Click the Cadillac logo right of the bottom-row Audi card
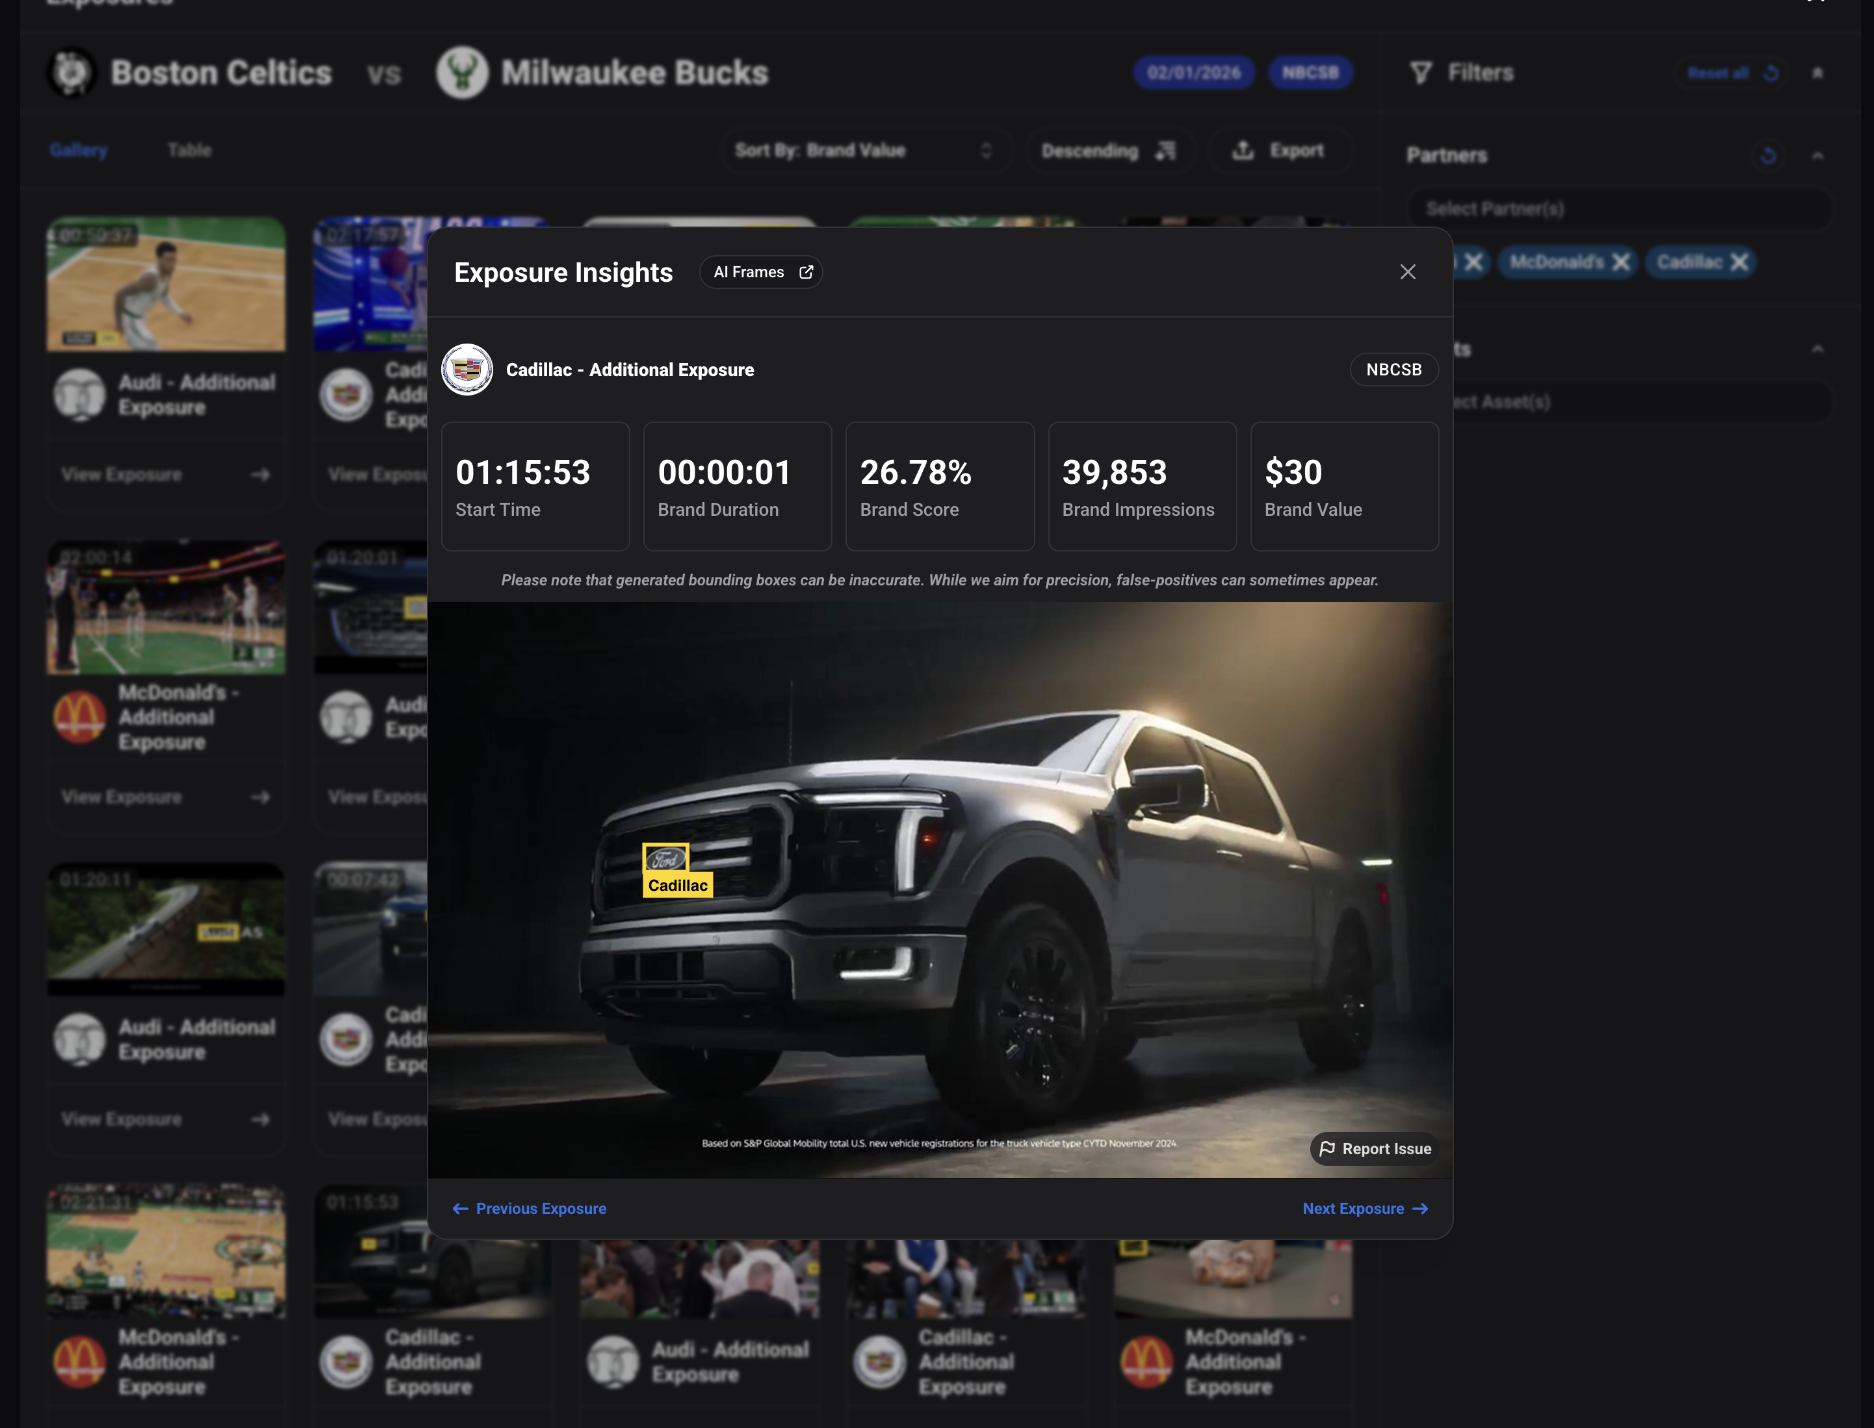1874x1428 pixels. click(x=880, y=1362)
